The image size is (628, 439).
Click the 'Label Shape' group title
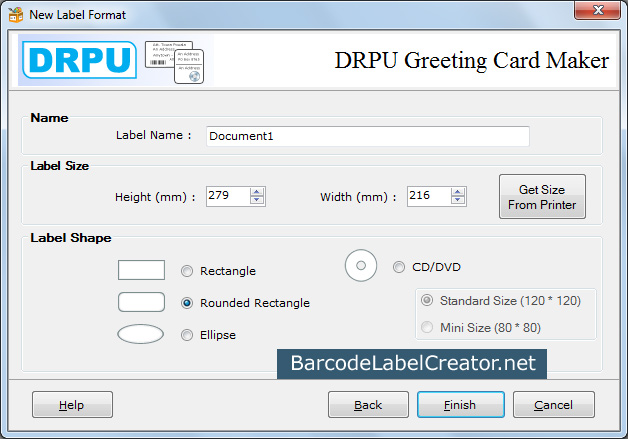coord(71,238)
